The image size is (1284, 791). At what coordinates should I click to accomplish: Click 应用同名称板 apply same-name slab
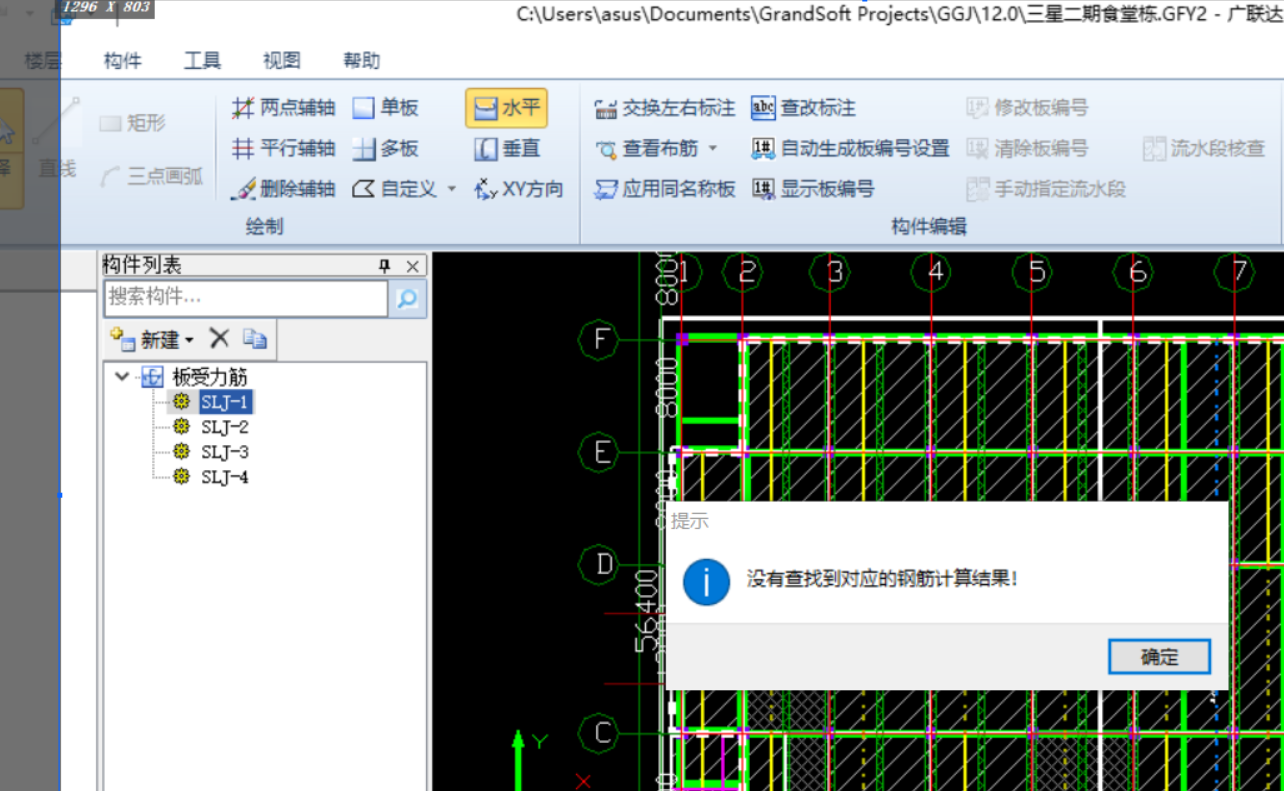tap(665, 189)
